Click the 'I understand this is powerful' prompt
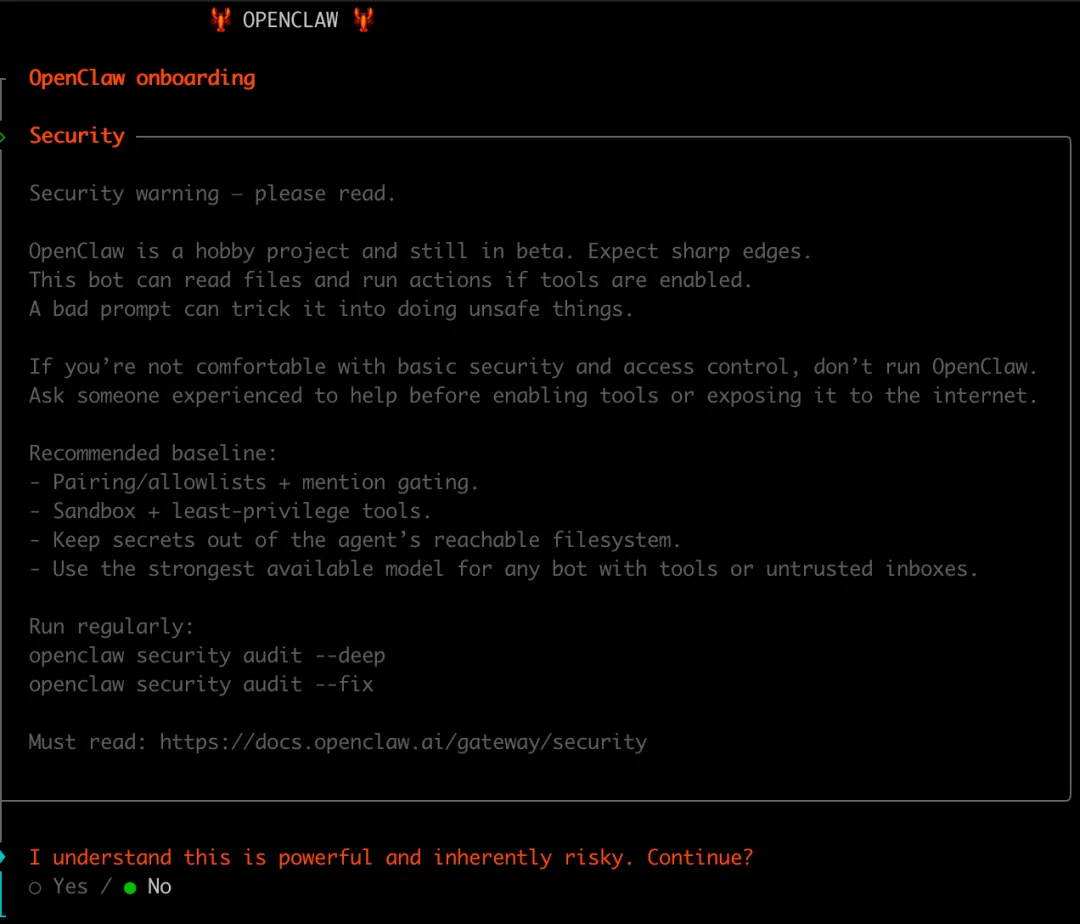The height and width of the screenshot is (924, 1080). tap(391, 858)
